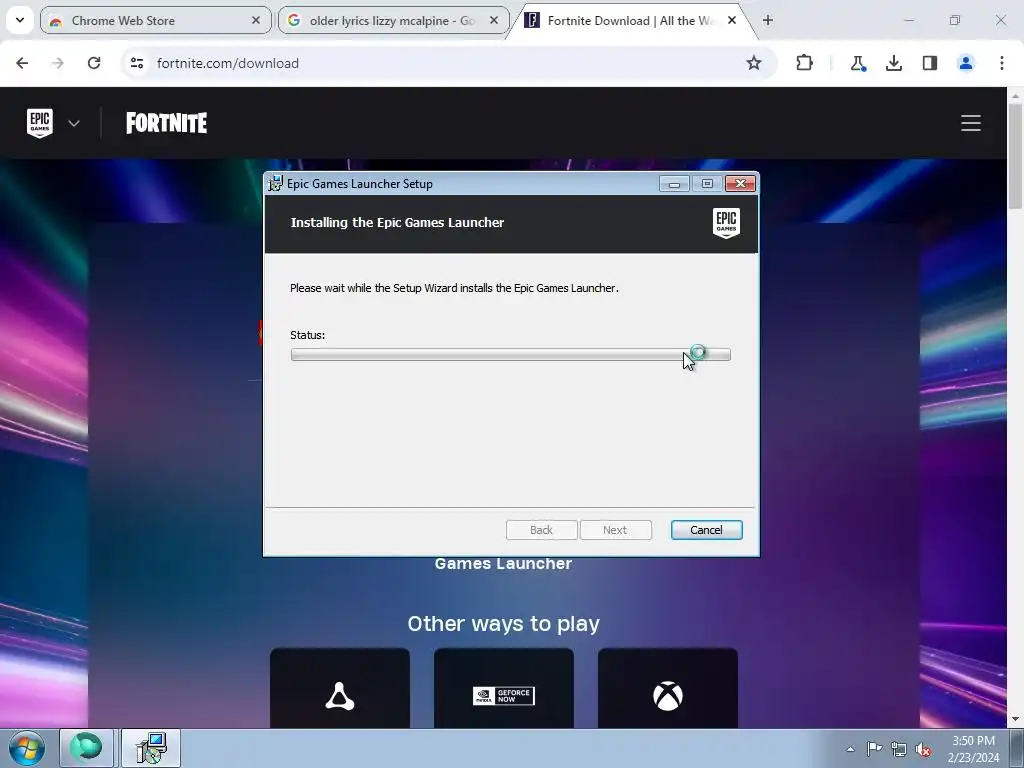
Task: Close the Fortnite Download tab
Action: (732, 20)
